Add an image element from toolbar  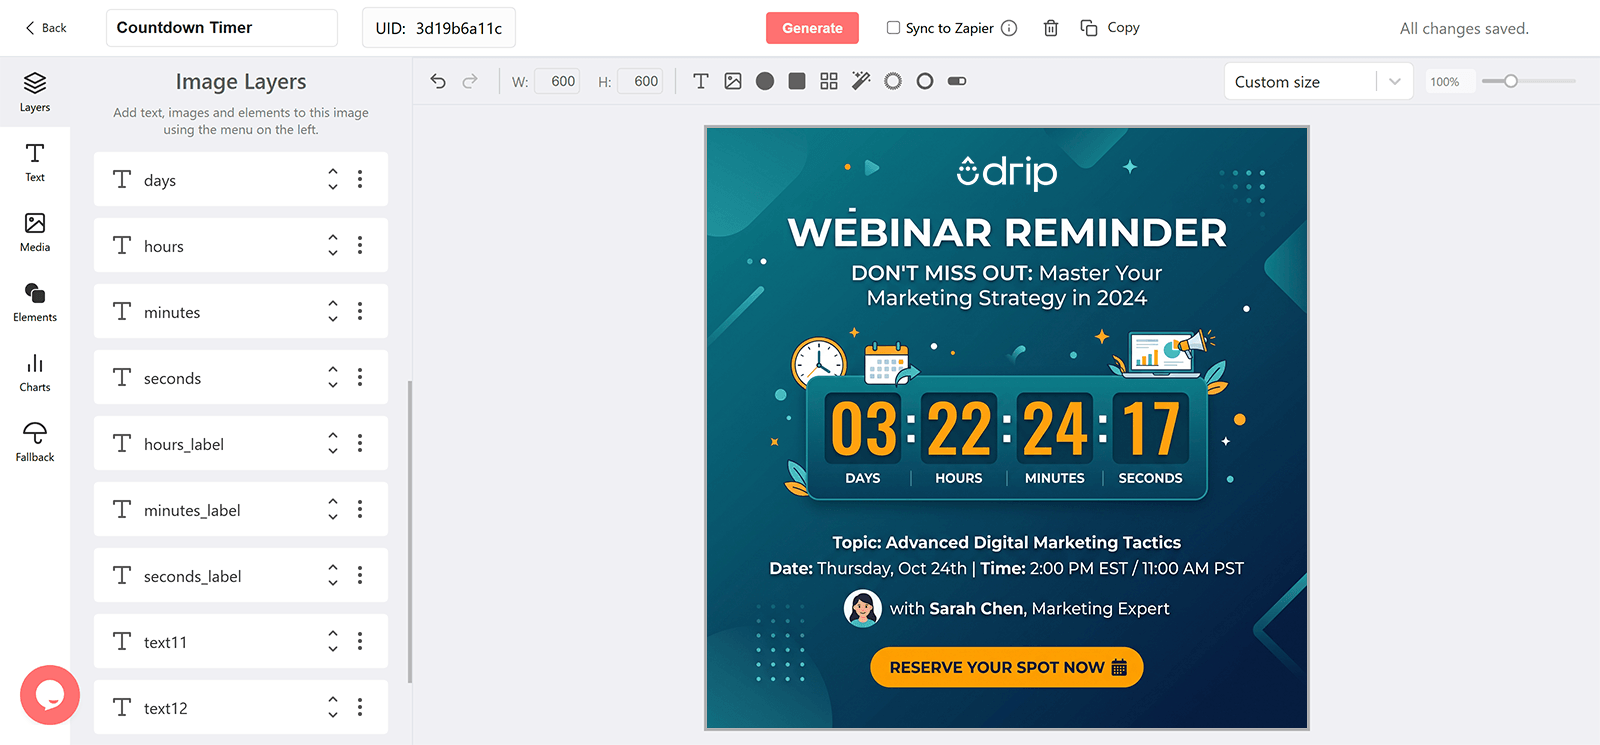[733, 81]
